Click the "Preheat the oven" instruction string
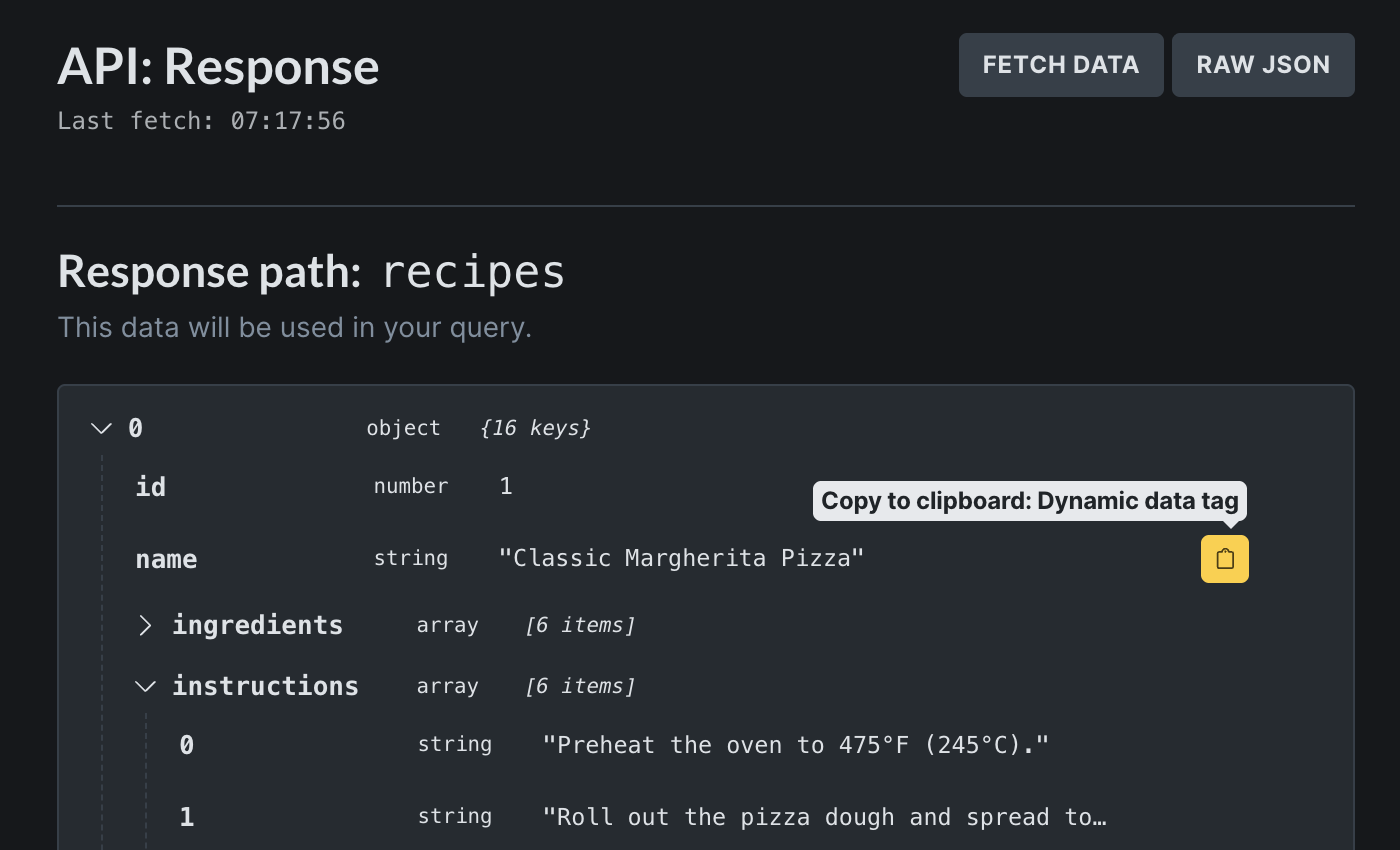 795,745
